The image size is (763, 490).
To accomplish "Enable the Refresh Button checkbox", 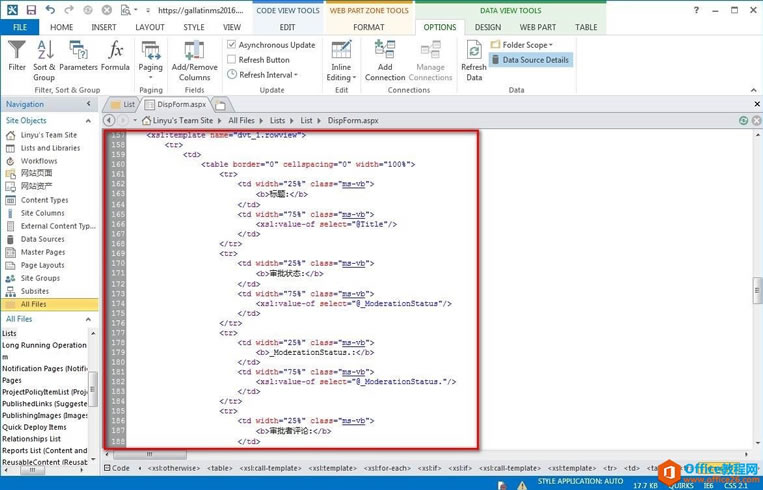I will point(232,60).
